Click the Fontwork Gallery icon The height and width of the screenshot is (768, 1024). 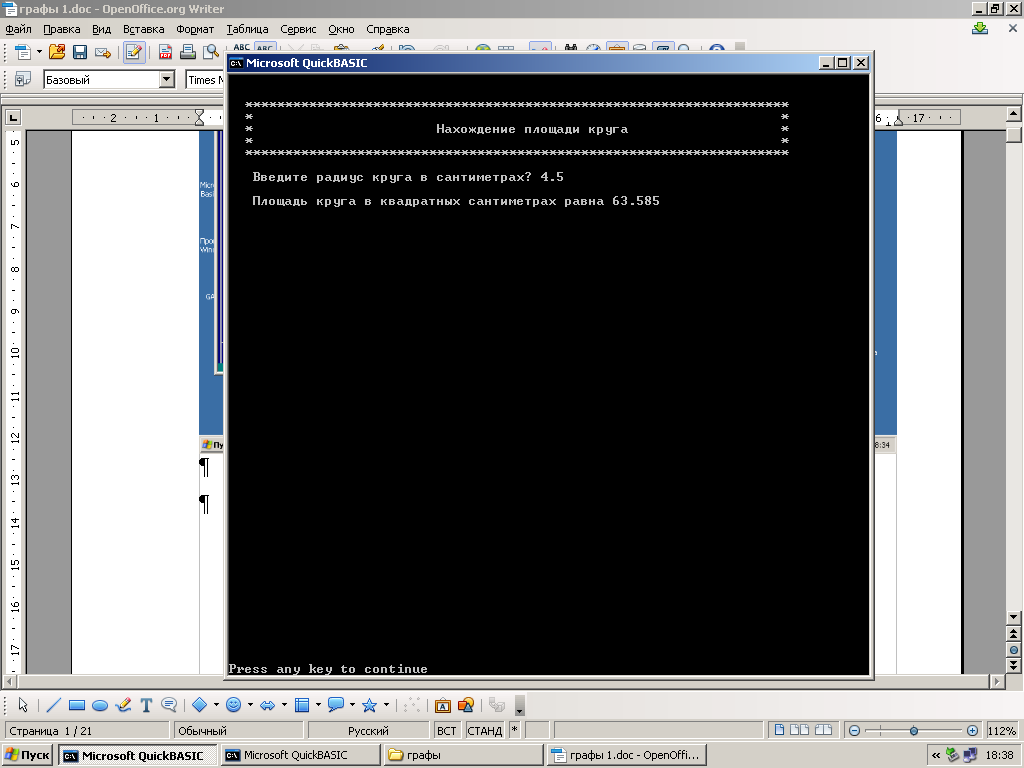pos(443,705)
